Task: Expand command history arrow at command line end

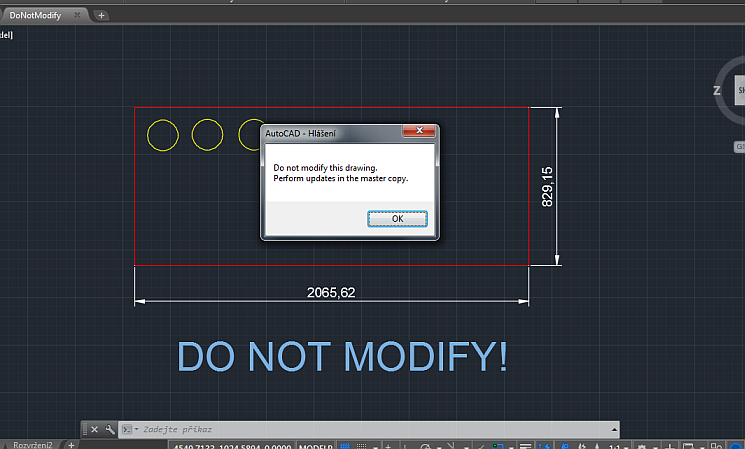Action: pos(612,429)
